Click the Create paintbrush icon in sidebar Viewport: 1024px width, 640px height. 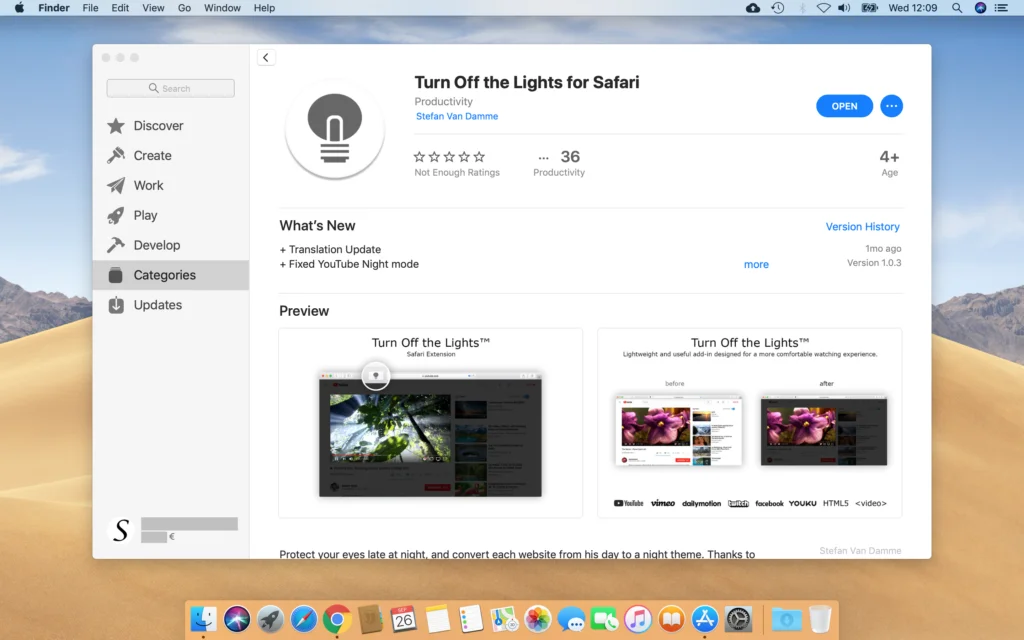116,155
